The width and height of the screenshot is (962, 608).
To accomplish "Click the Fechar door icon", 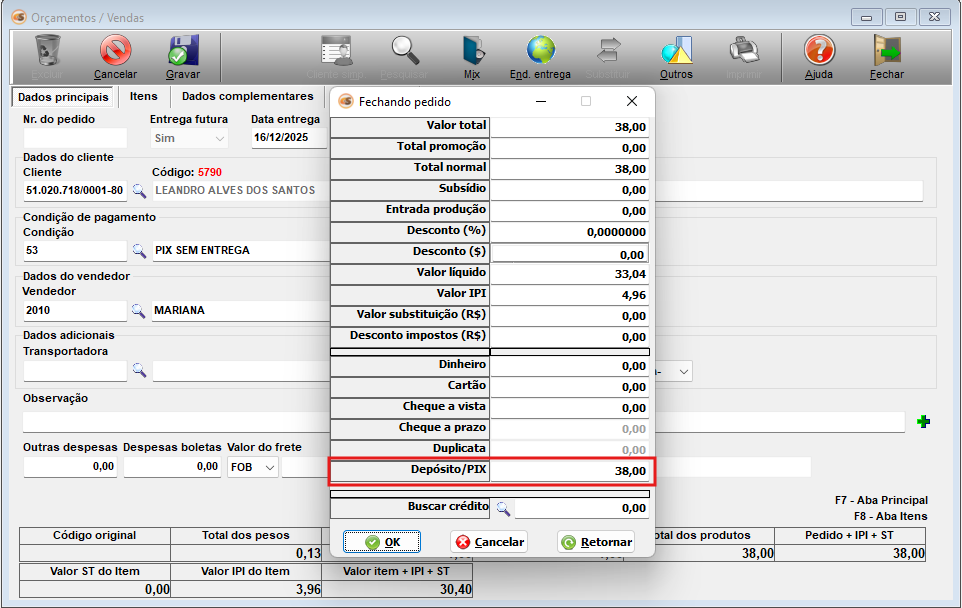I will click(886, 50).
